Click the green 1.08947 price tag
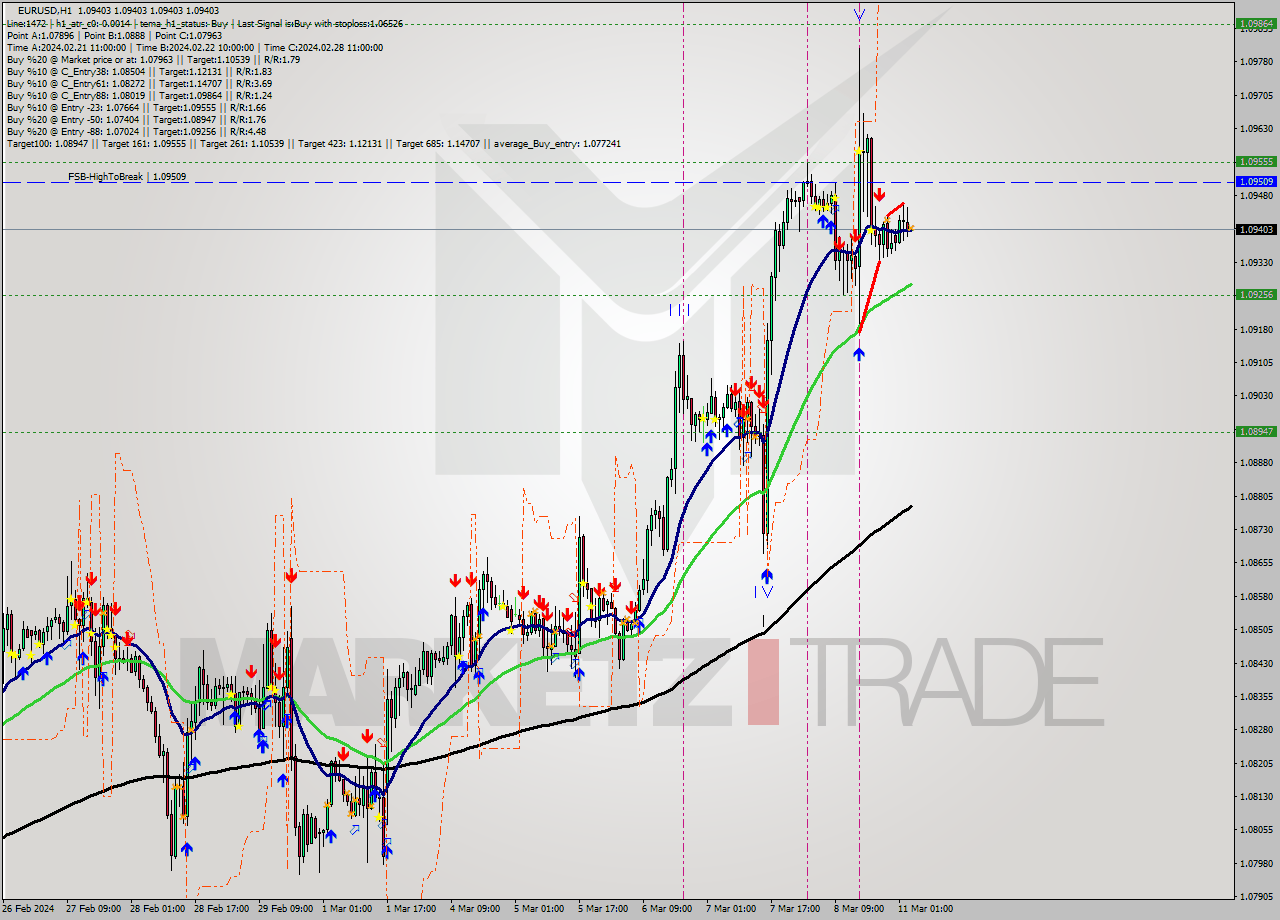The image size is (1280, 920). click(1255, 432)
